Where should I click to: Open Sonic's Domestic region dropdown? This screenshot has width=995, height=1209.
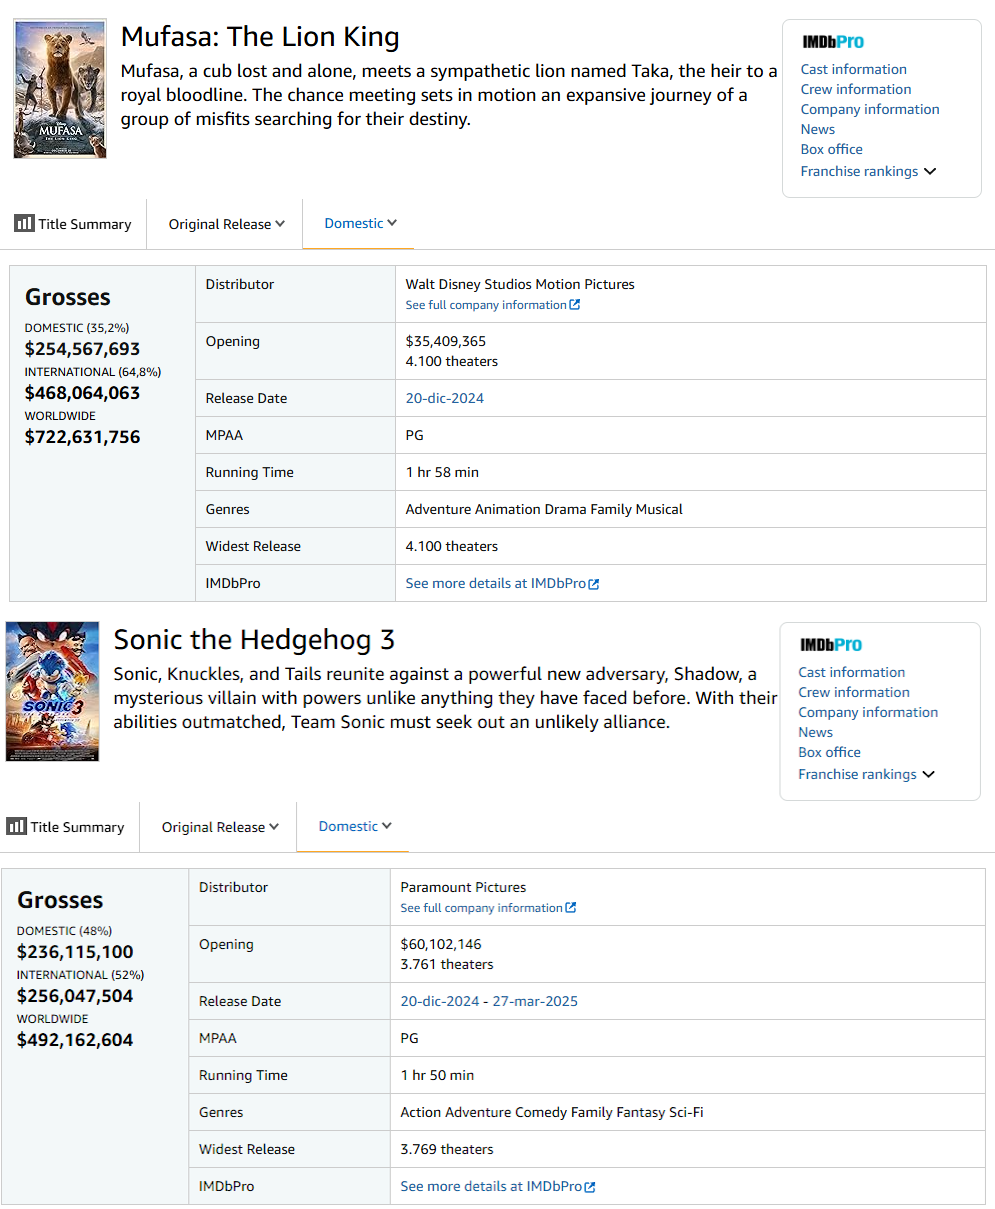tap(355, 826)
